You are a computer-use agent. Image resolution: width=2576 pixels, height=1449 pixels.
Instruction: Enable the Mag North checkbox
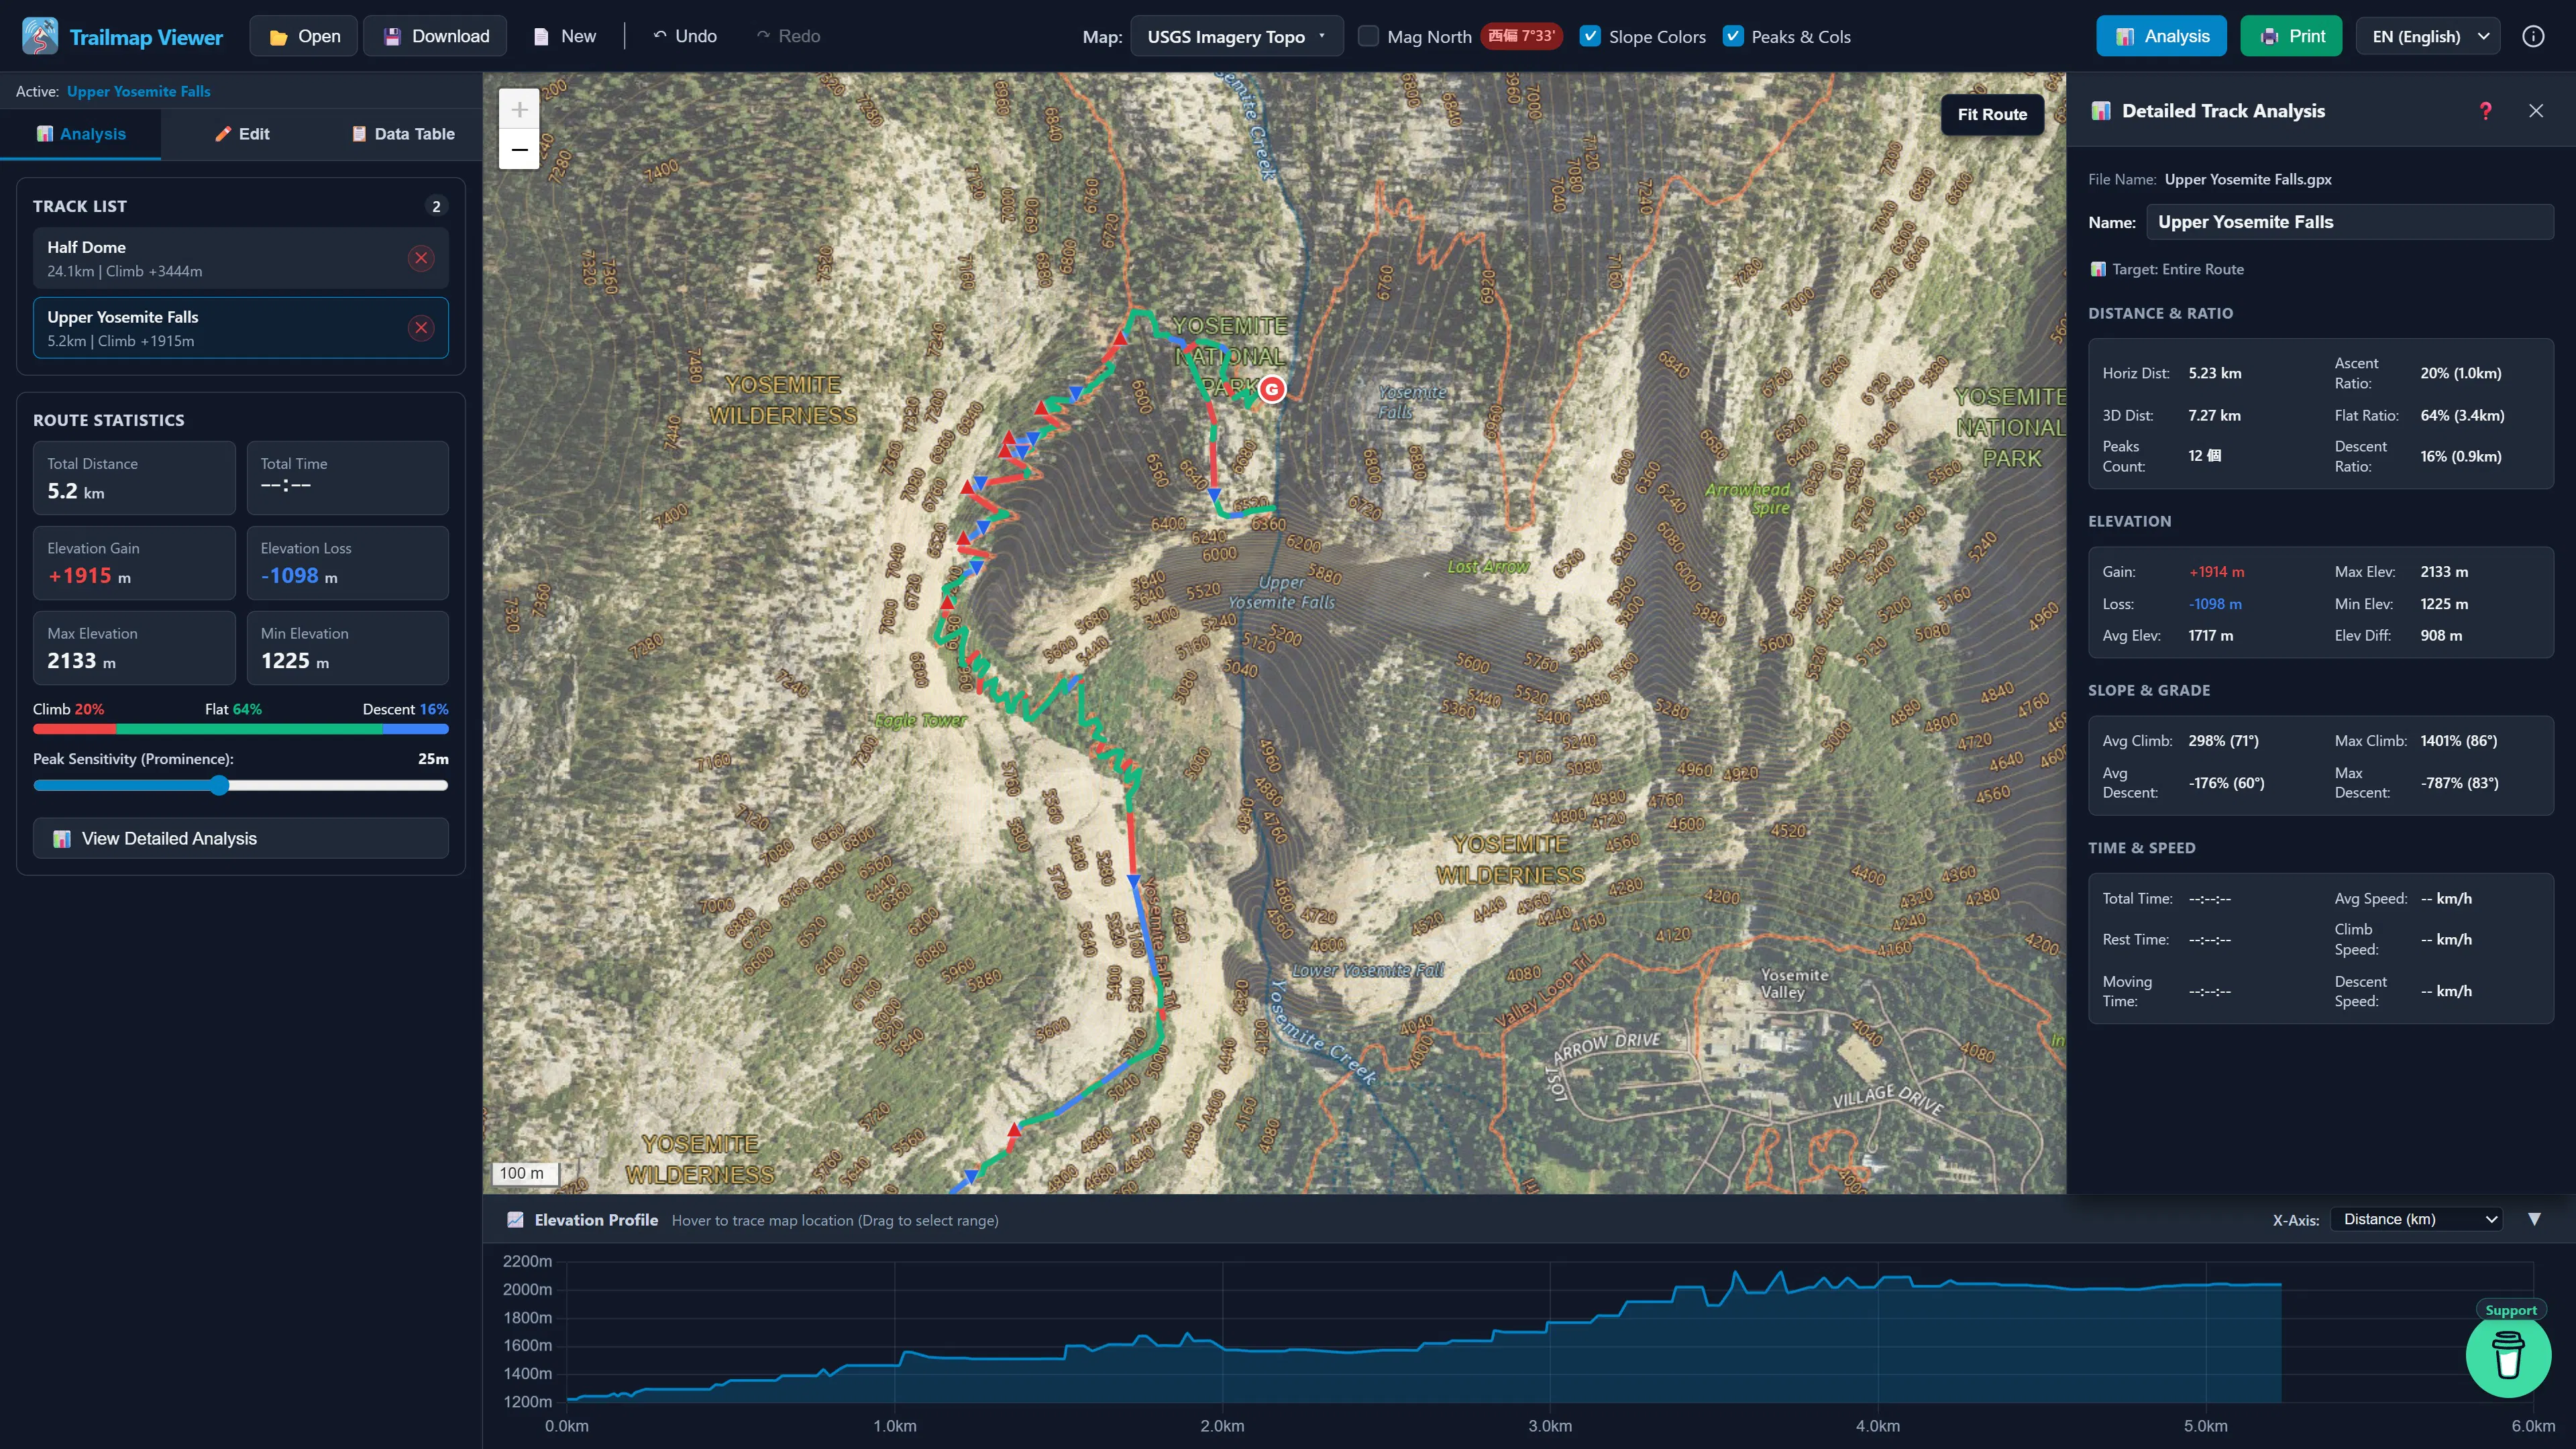coord(1368,36)
